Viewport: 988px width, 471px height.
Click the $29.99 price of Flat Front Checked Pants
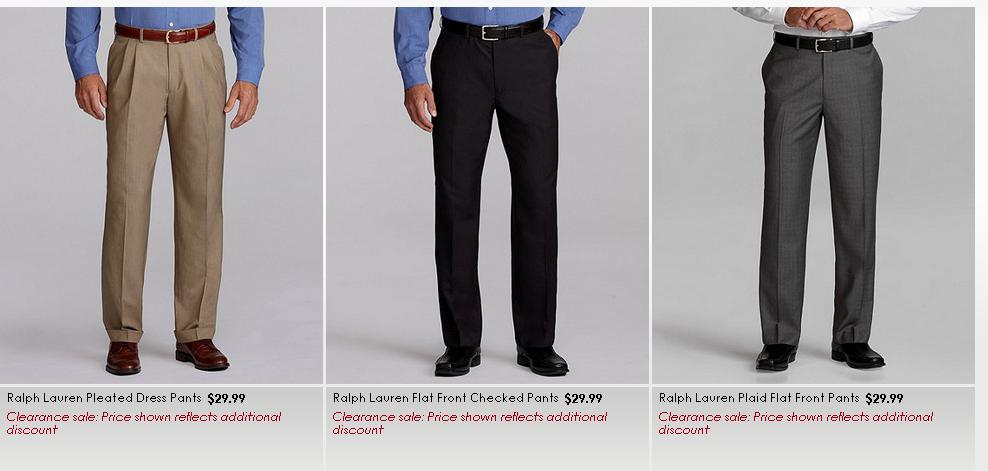(x=583, y=398)
